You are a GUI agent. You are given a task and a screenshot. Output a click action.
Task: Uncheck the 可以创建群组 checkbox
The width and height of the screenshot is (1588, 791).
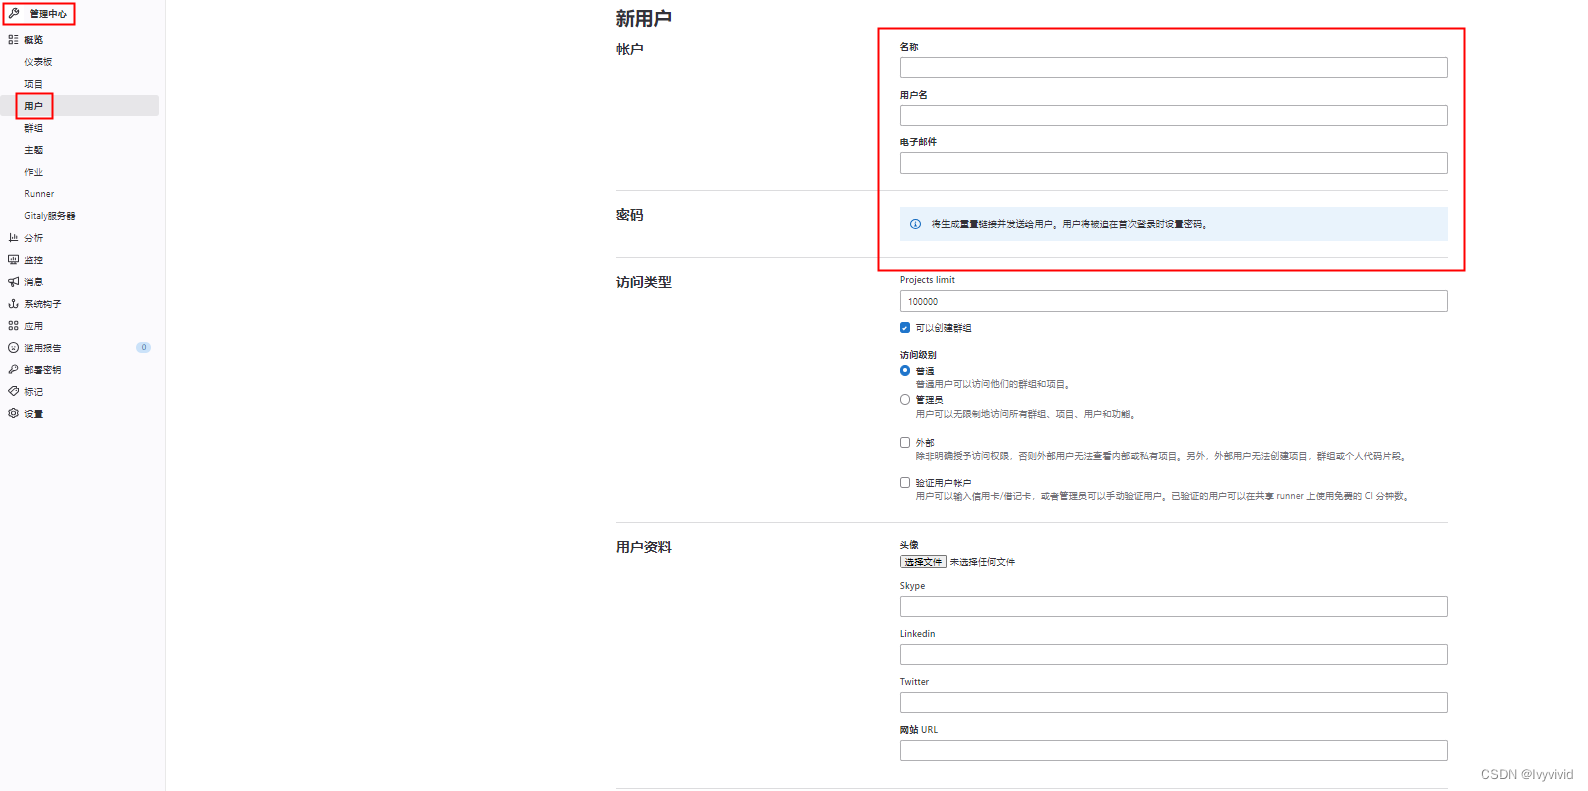pyautogui.click(x=905, y=328)
